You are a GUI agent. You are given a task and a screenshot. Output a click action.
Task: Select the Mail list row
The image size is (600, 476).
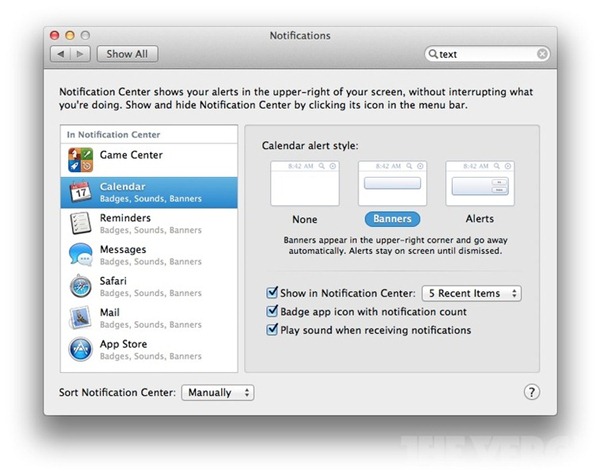tap(149, 318)
